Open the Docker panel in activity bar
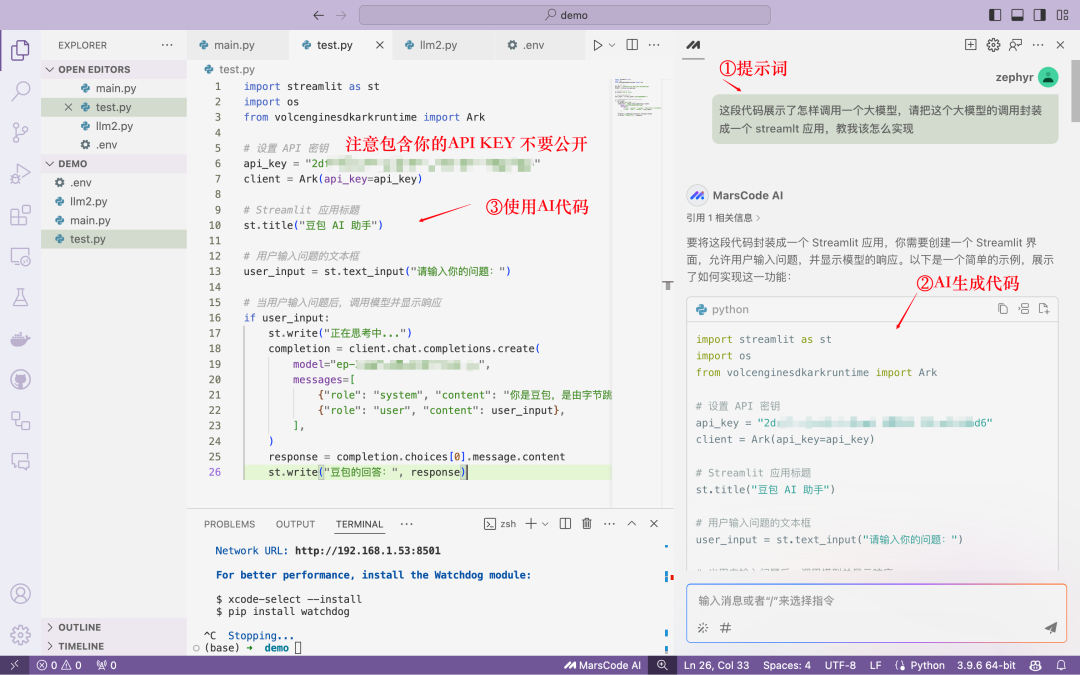This screenshot has width=1080, height=675. point(20,339)
